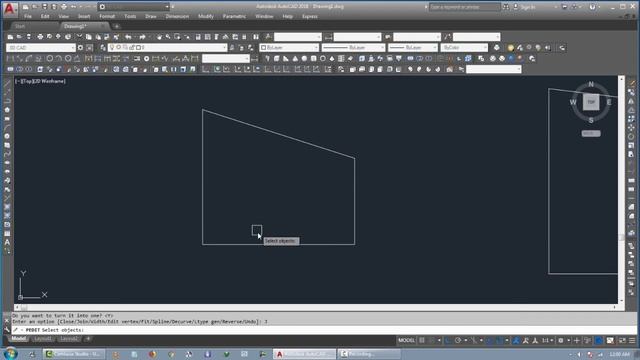Open the text style dropdown
Viewport: 640px width, 360px height.
298,37
